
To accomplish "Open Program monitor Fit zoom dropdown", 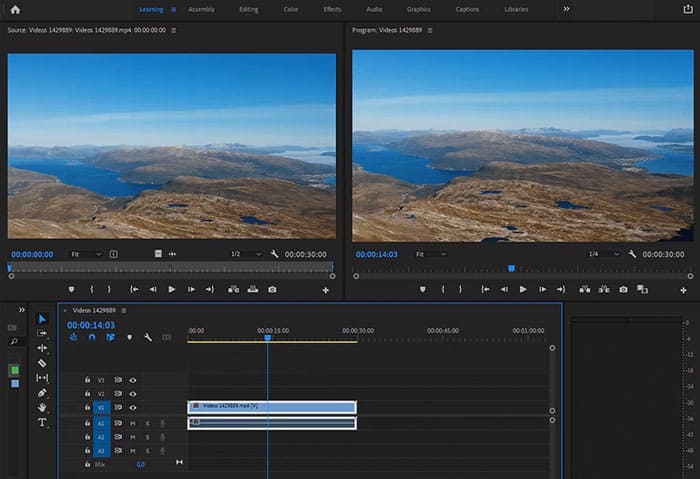I will point(430,254).
